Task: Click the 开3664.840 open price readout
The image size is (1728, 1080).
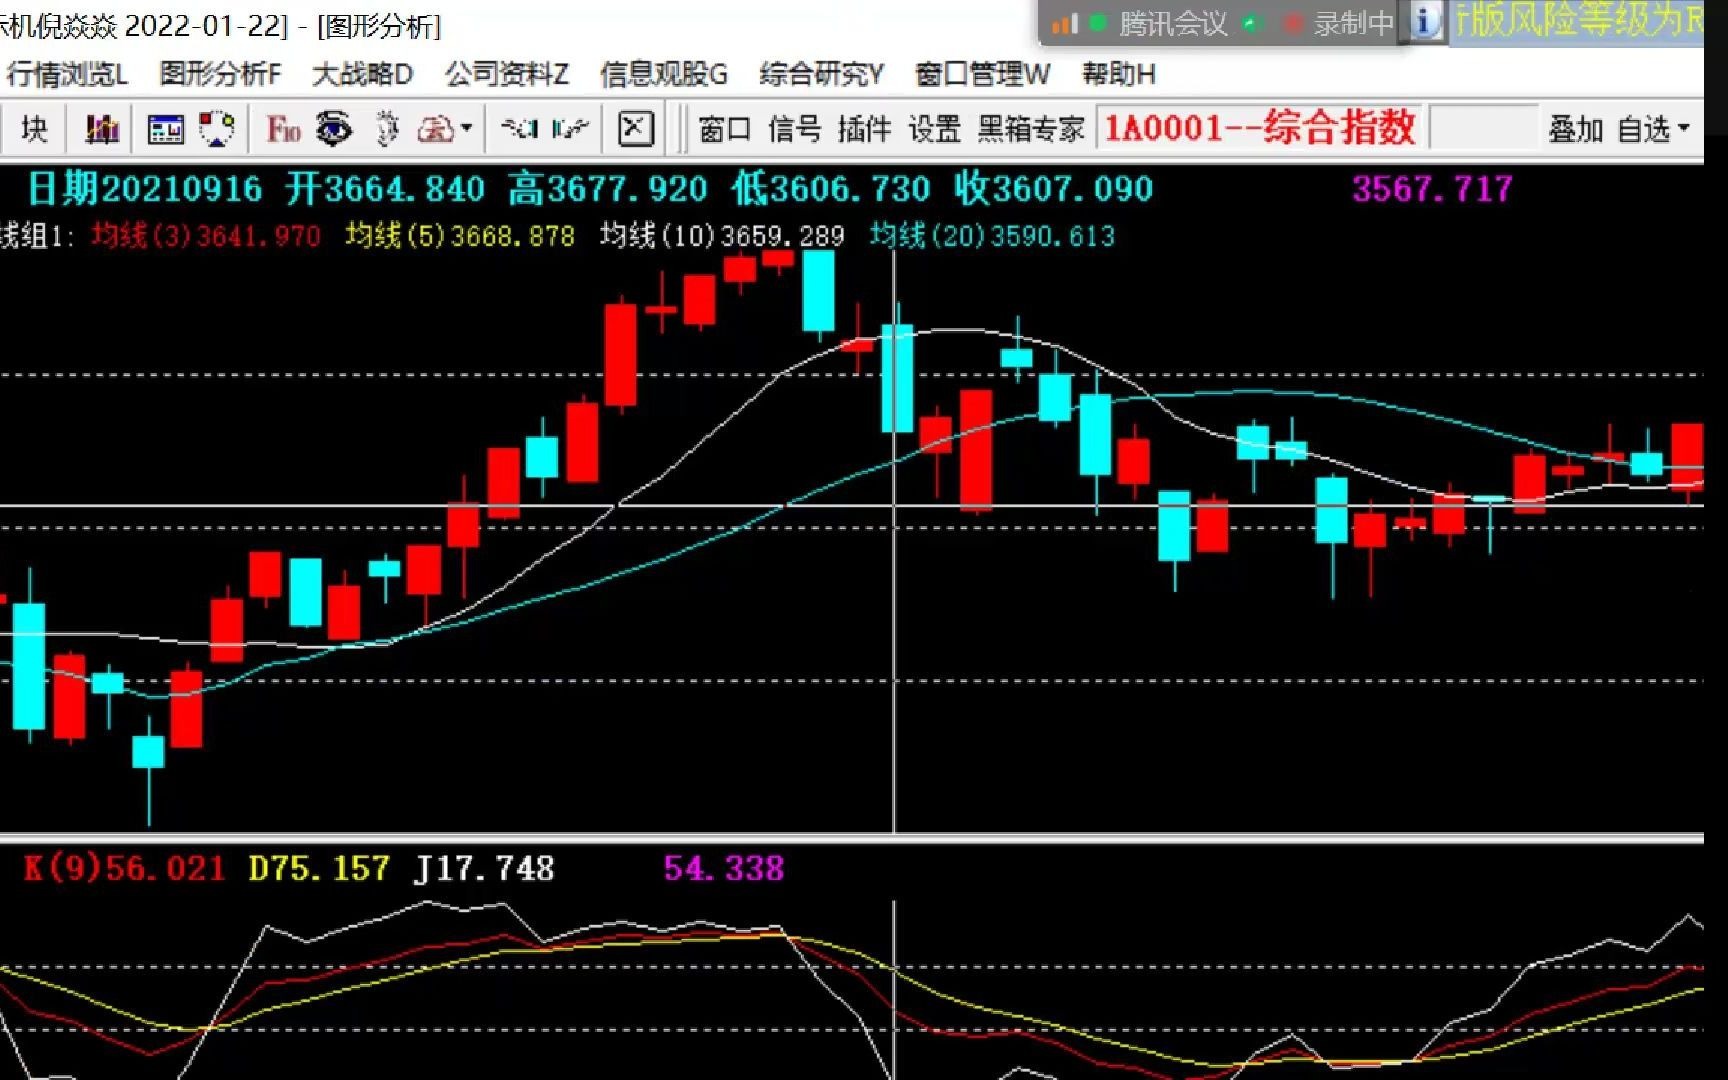Action: click(385, 188)
